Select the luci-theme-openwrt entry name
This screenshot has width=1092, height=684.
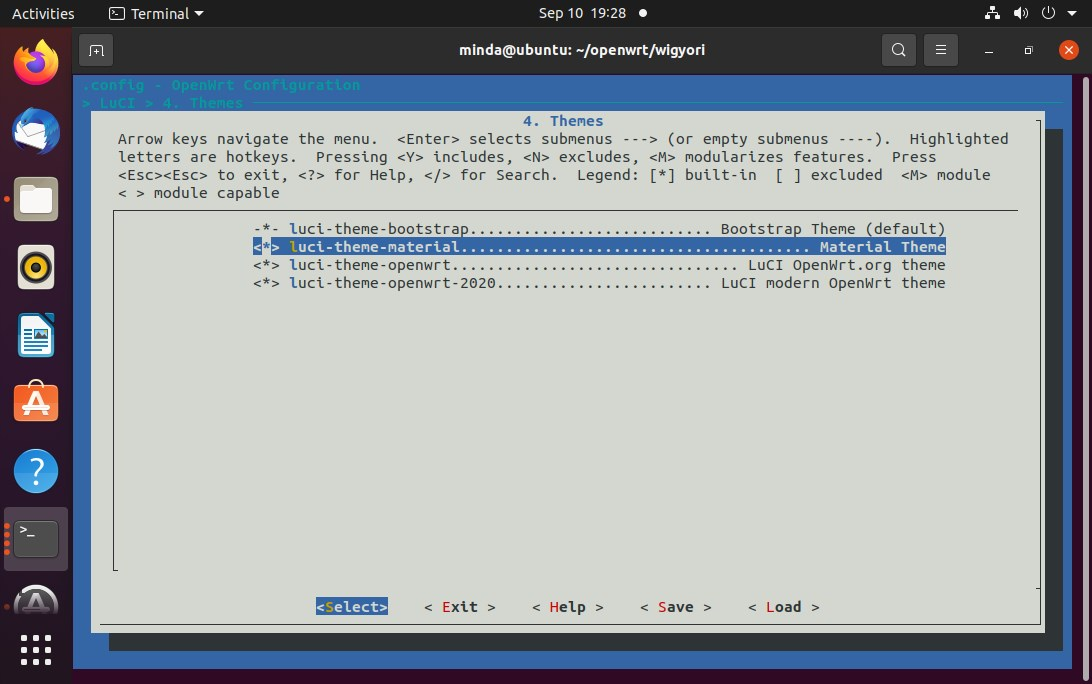tap(370, 265)
